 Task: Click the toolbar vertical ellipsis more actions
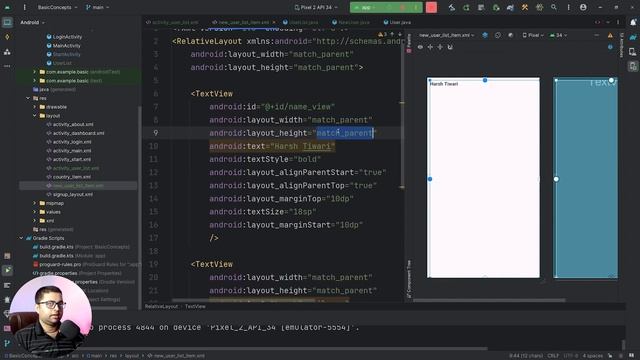(x=569, y=7)
